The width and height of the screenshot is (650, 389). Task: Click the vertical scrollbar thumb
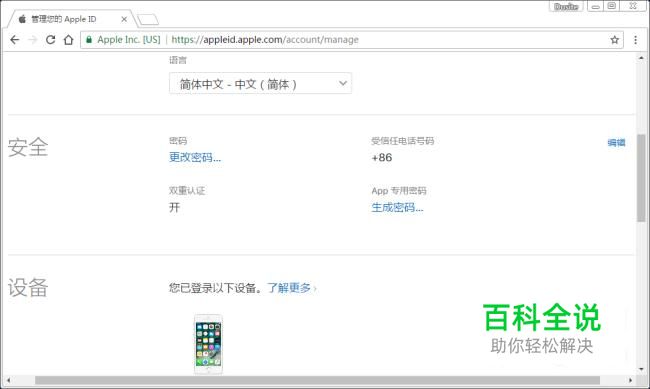(641, 177)
